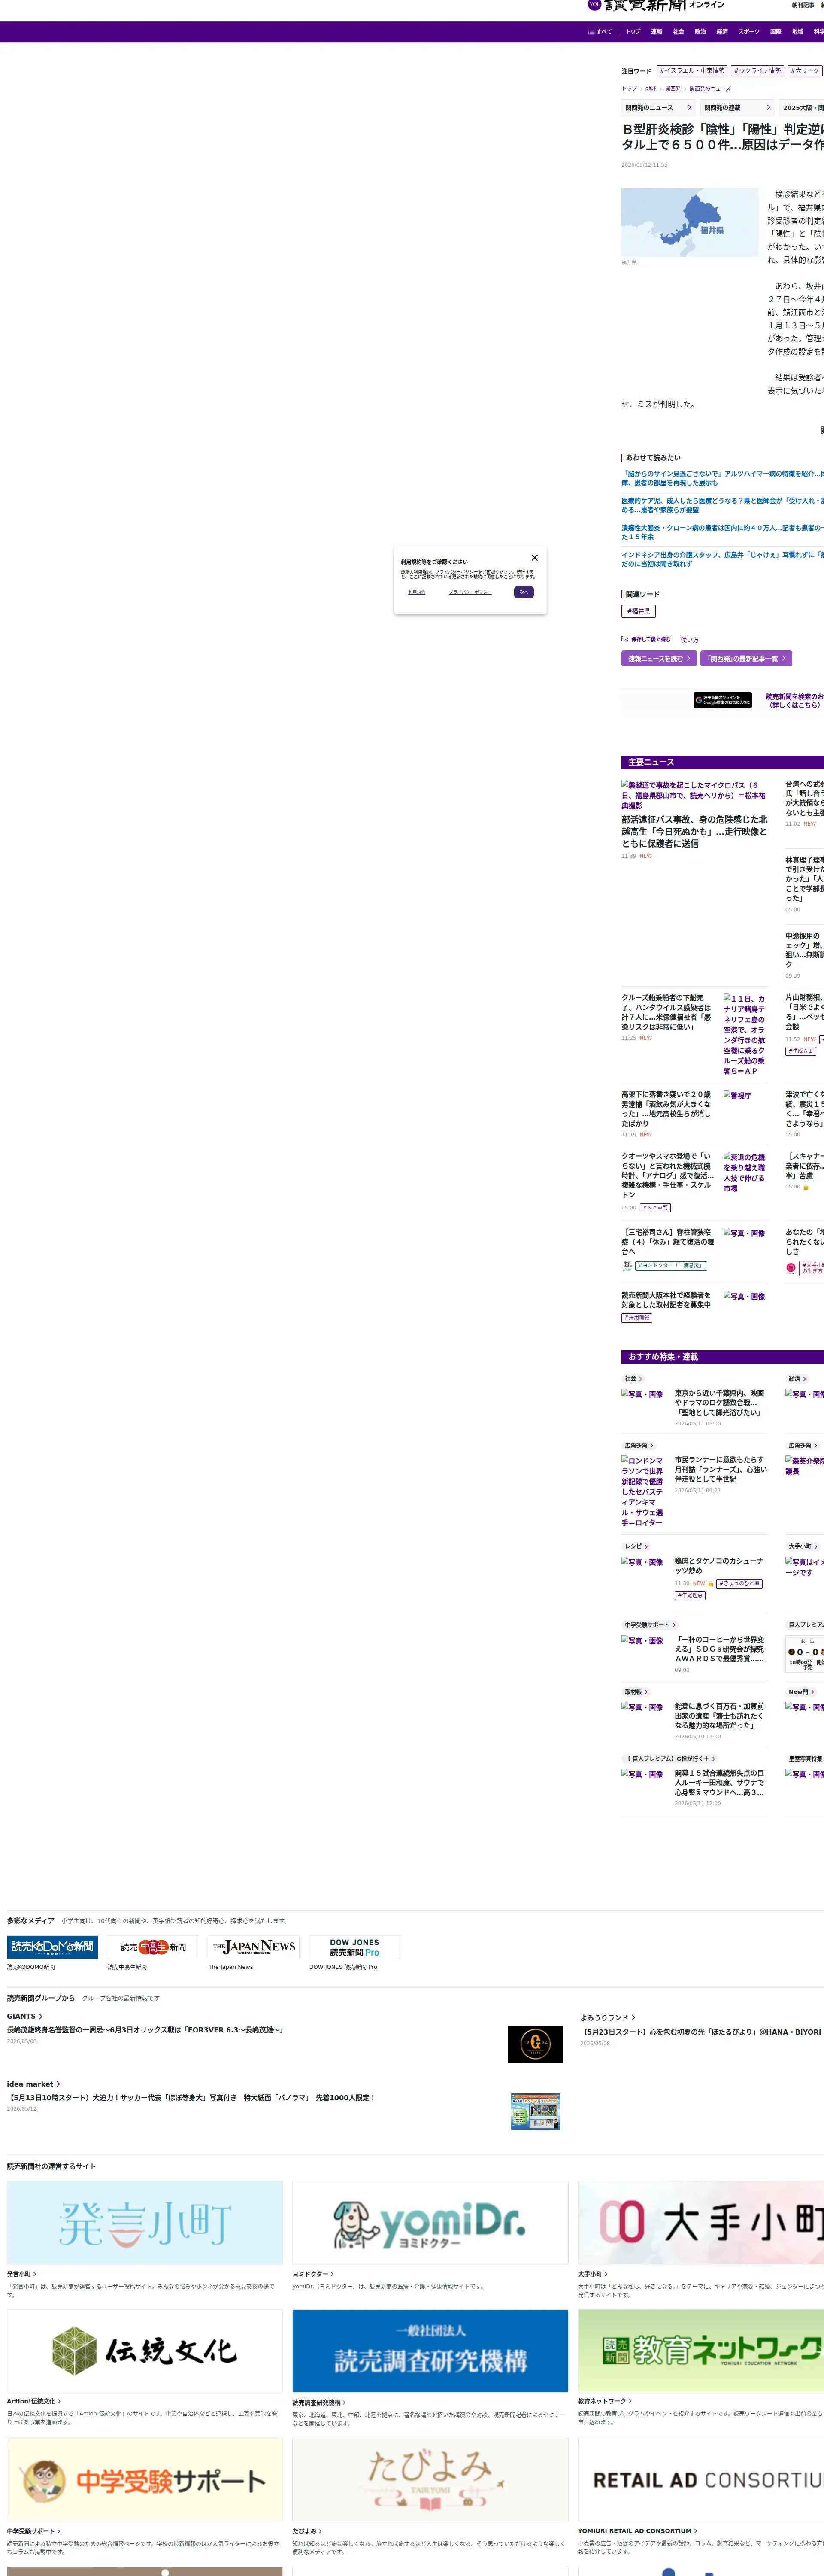Click the 関西発 breadcrumb link
This screenshot has width=824, height=2576.
[673, 89]
